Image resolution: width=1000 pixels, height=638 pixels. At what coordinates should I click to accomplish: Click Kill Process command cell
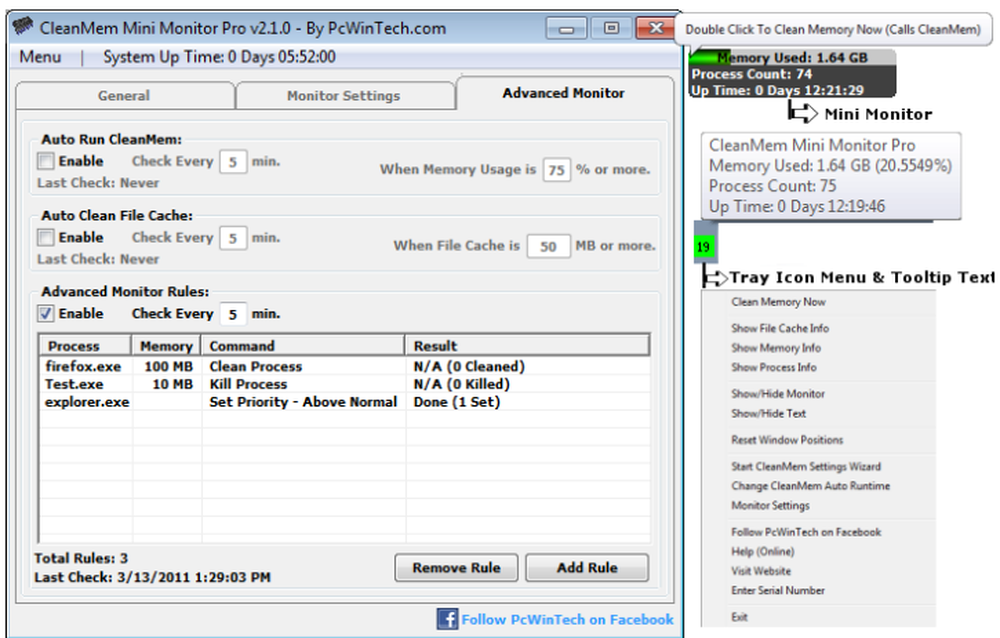(x=248, y=384)
